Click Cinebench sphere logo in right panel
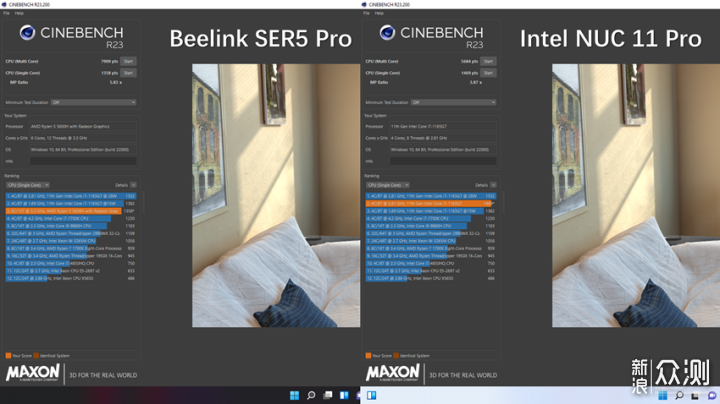 tap(387, 33)
